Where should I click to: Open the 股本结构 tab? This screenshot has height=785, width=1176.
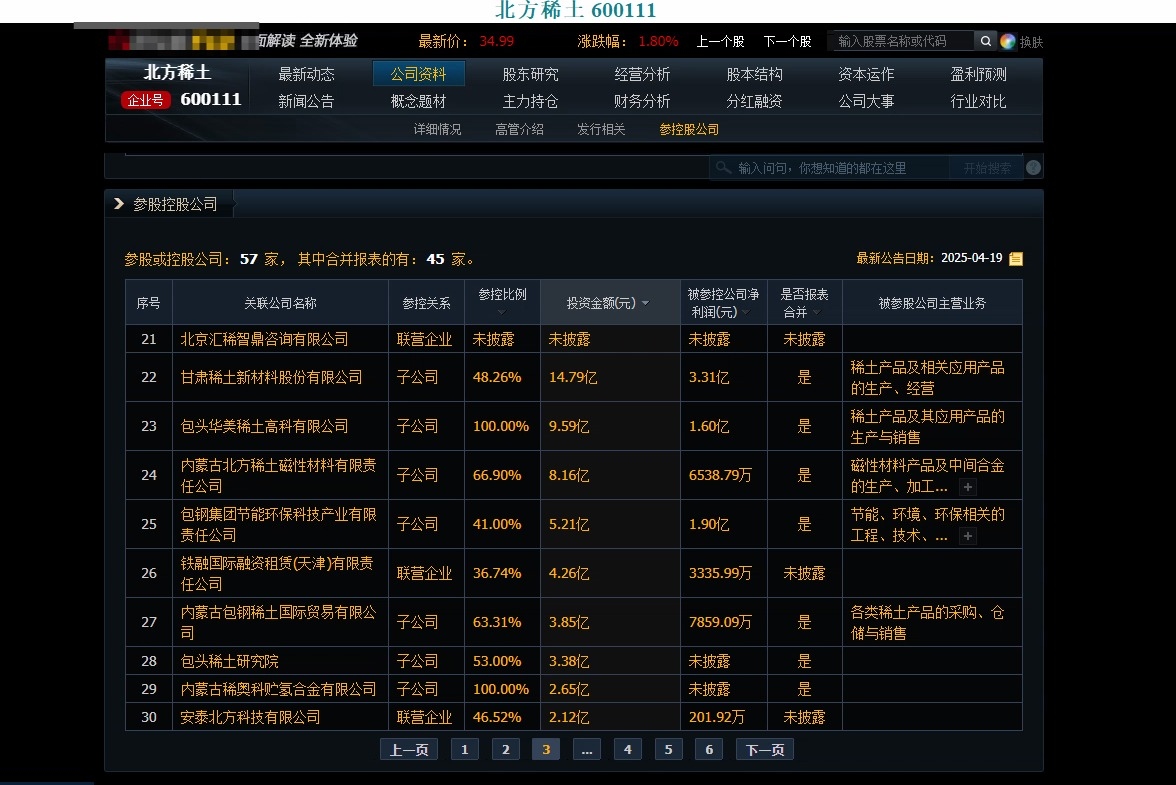(x=754, y=74)
